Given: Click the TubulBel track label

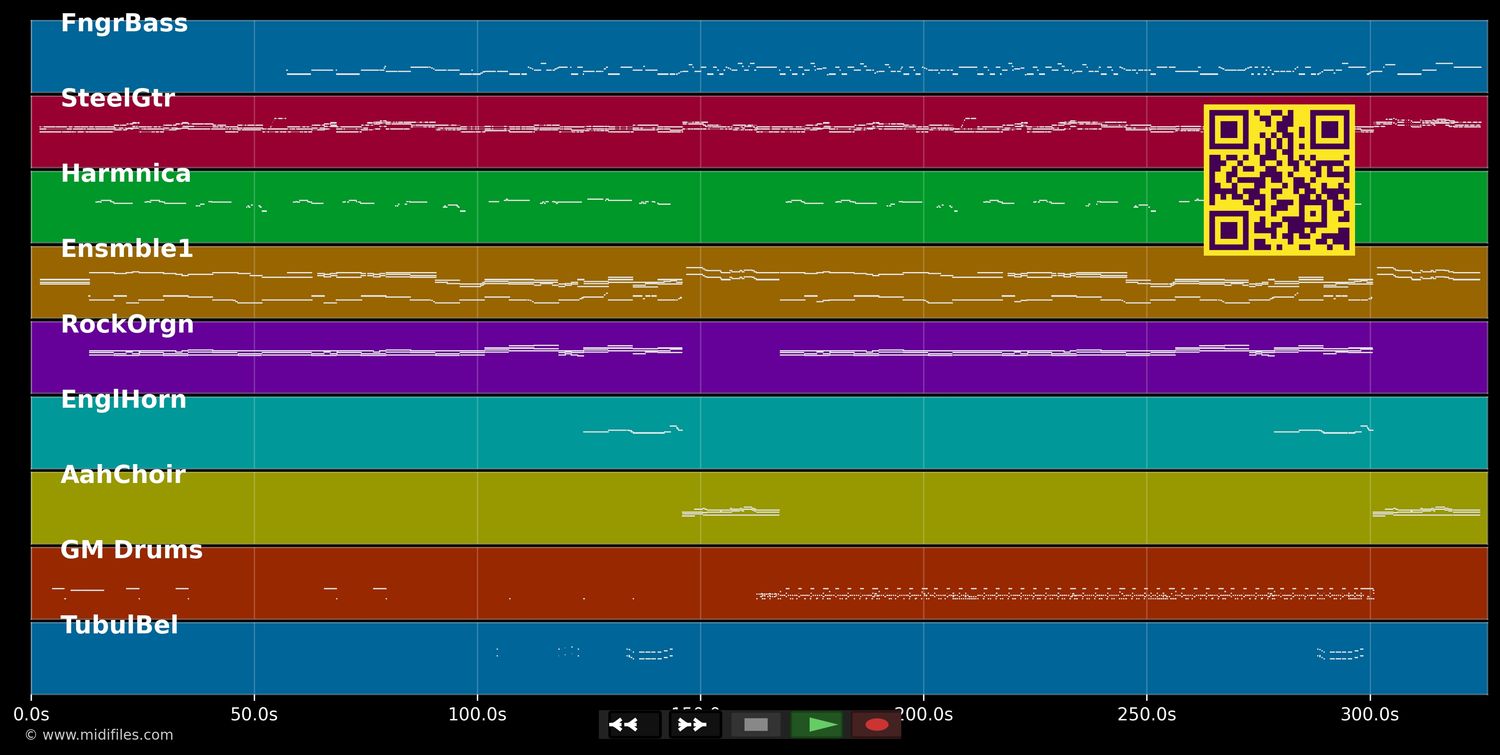Looking at the screenshot, I should tap(119, 626).
